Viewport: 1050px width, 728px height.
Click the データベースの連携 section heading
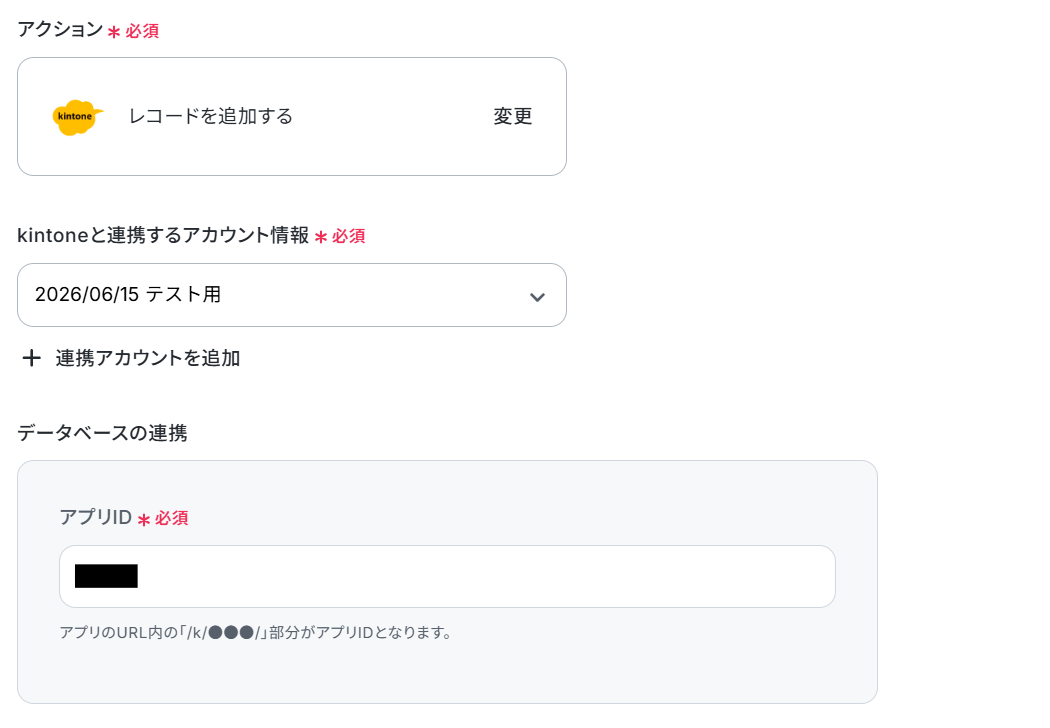[x=102, y=433]
